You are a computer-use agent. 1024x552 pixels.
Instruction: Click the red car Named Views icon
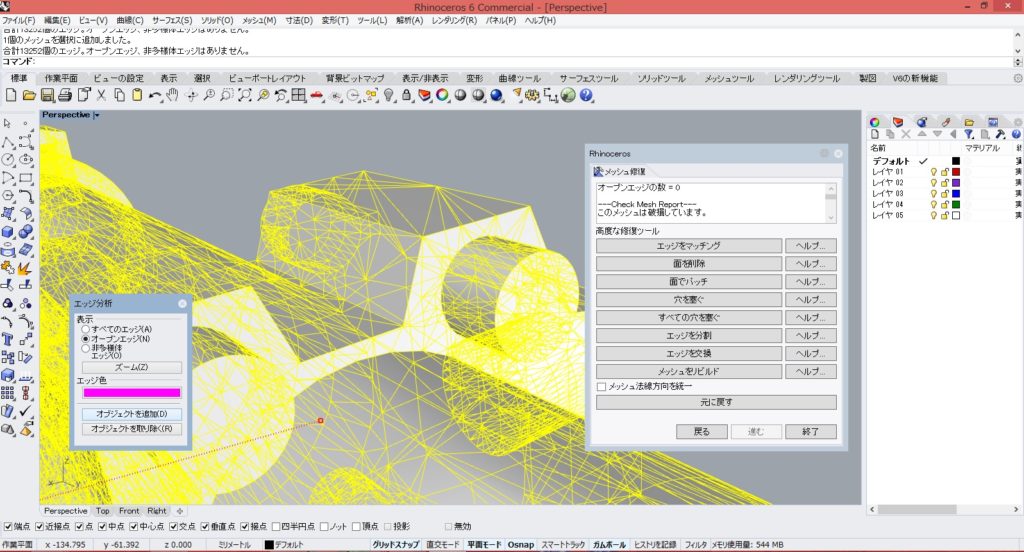(317, 95)
